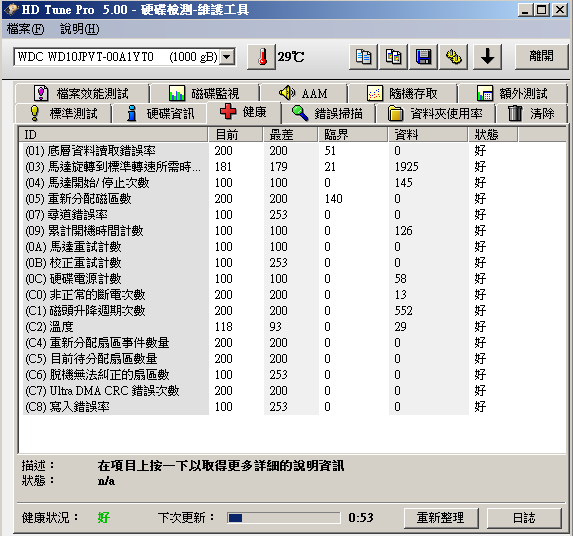Click the 下次更新 progress bar
Screen dimensions: 573x536
point(284,518)
